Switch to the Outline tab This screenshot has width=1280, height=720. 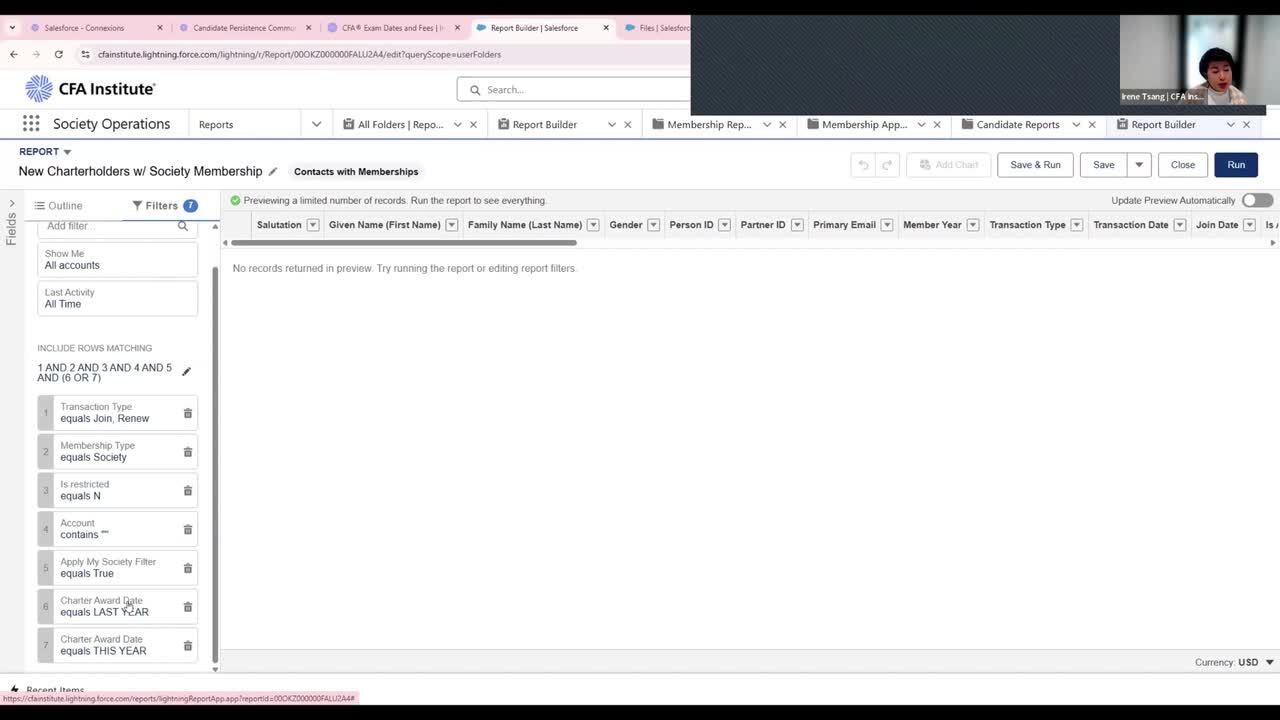click(58, 206)
